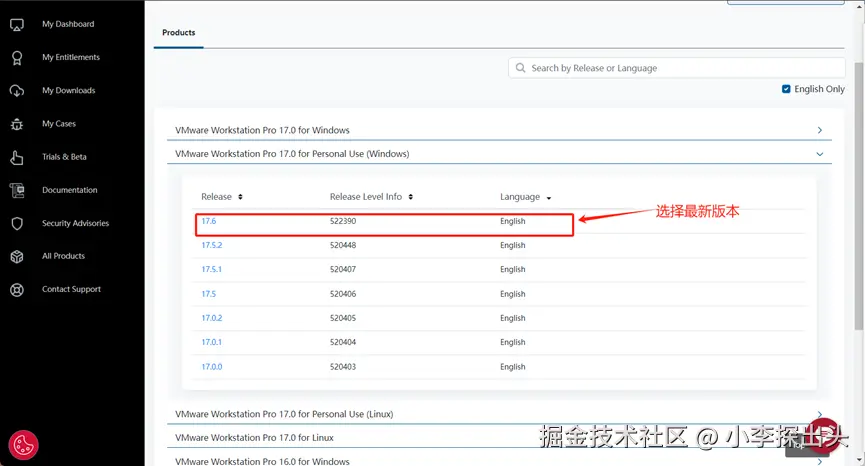
Task: Sort by Release Level Info arrows
Action: click(411, 197)
